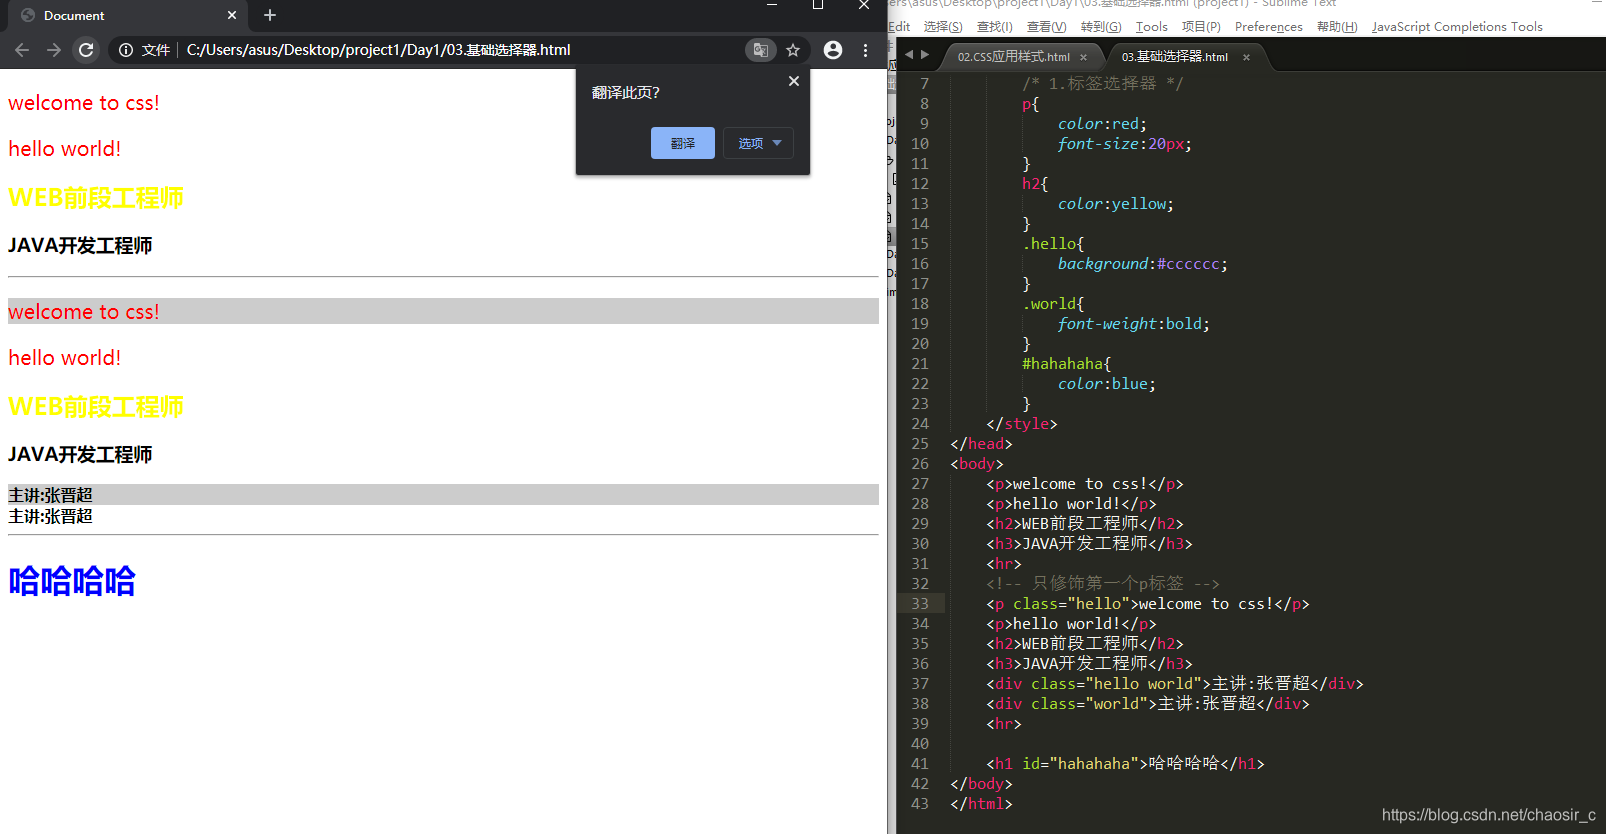Click the 'background:#cccccc;' code line

click(x=1143, y=264)
